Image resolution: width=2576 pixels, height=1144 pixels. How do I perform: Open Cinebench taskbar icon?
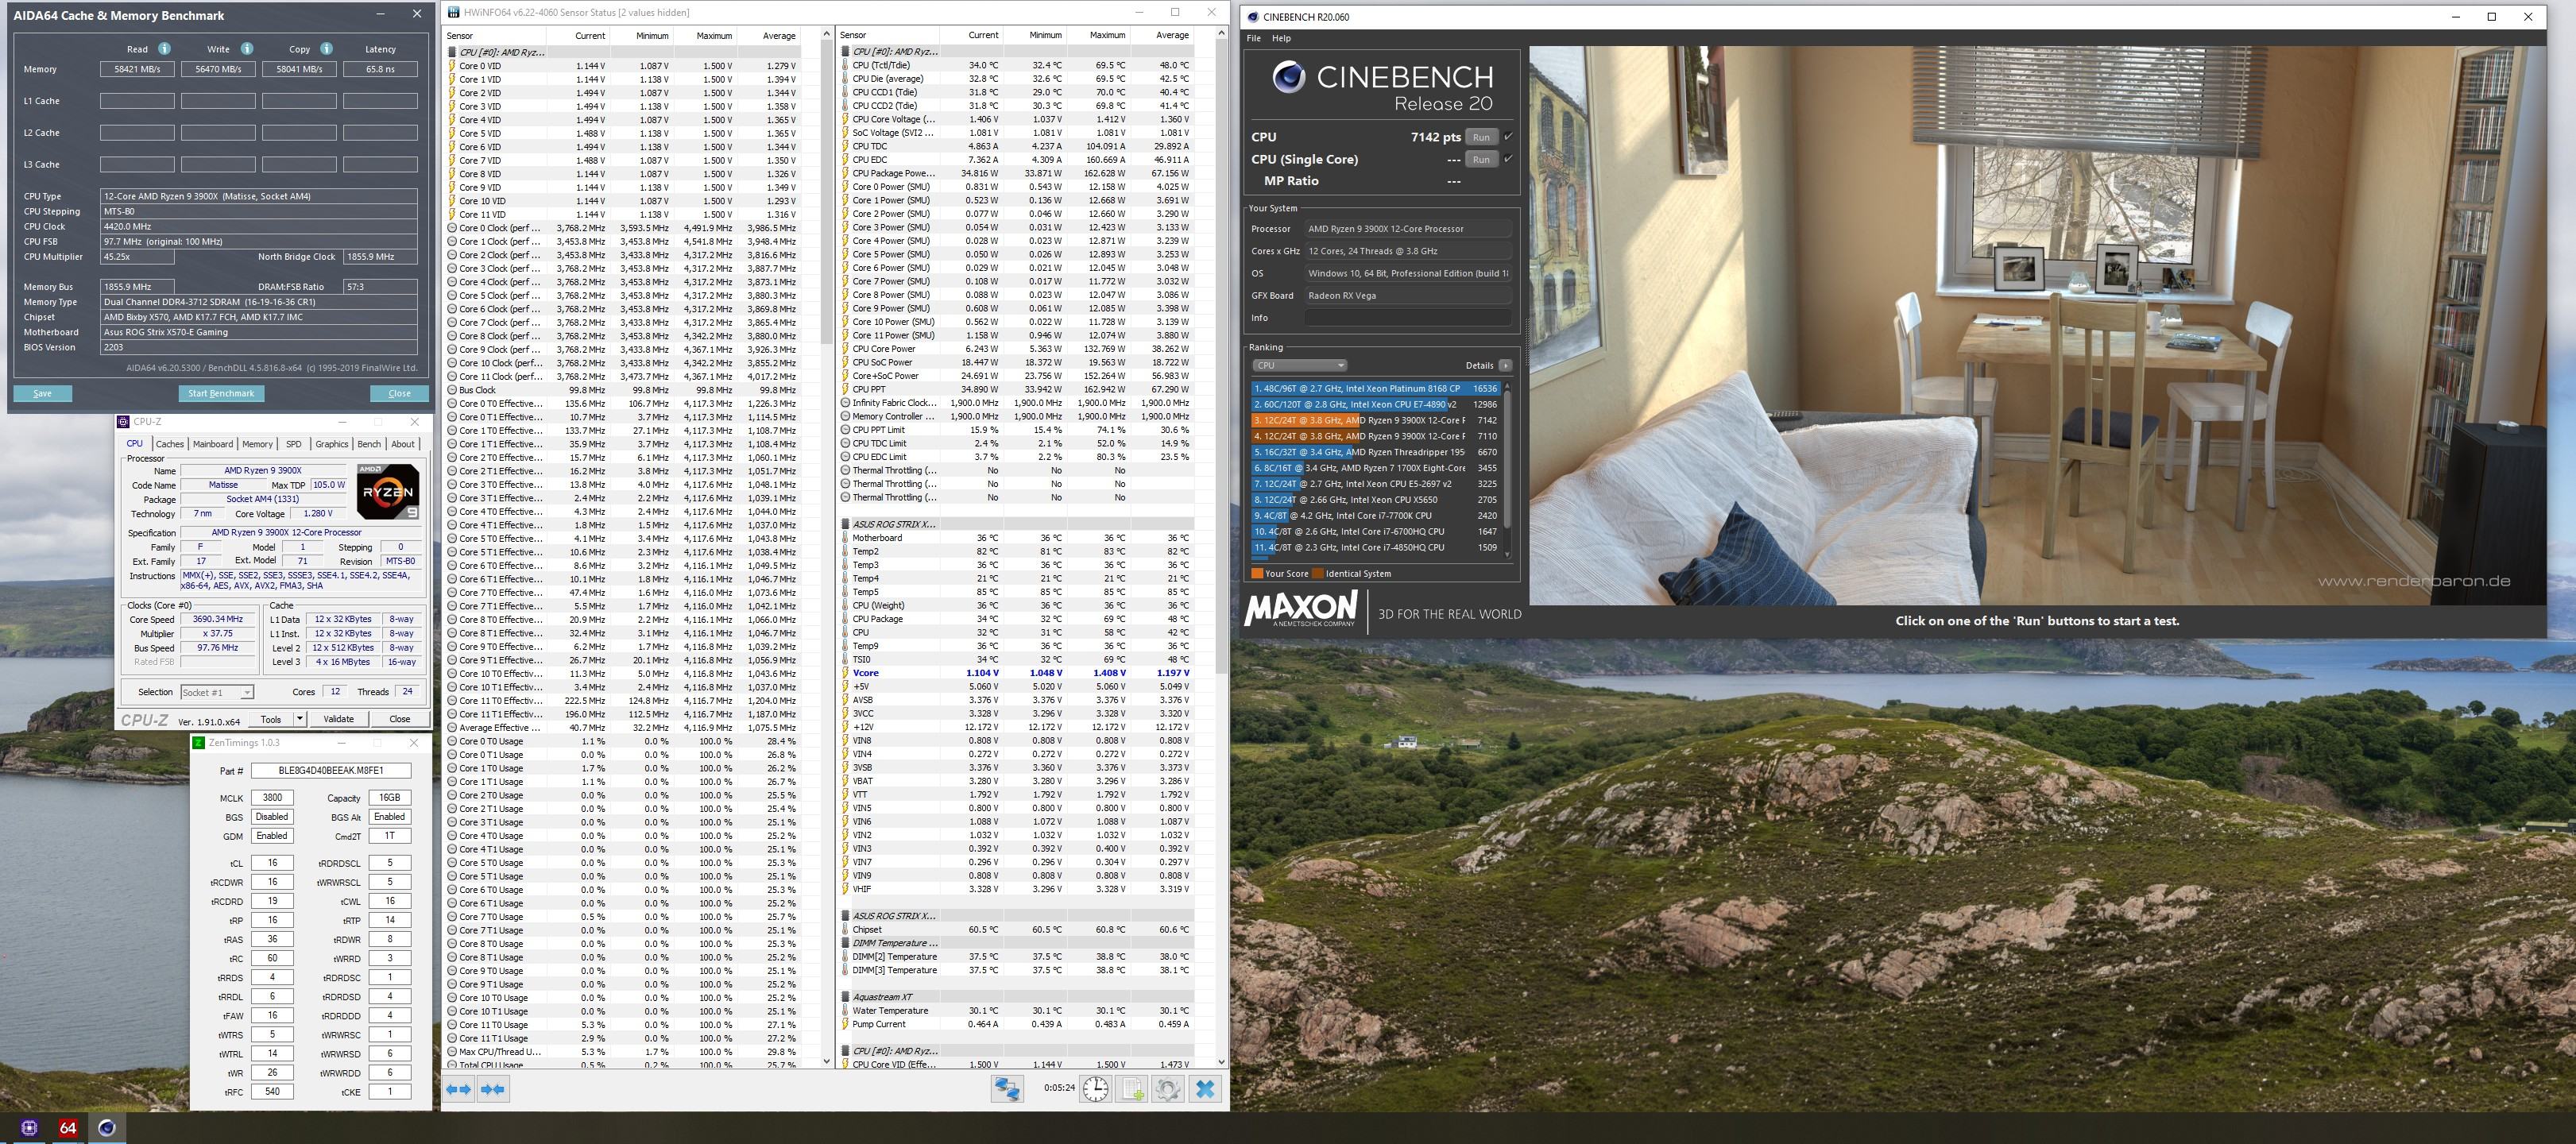(x=106, y=1127)
